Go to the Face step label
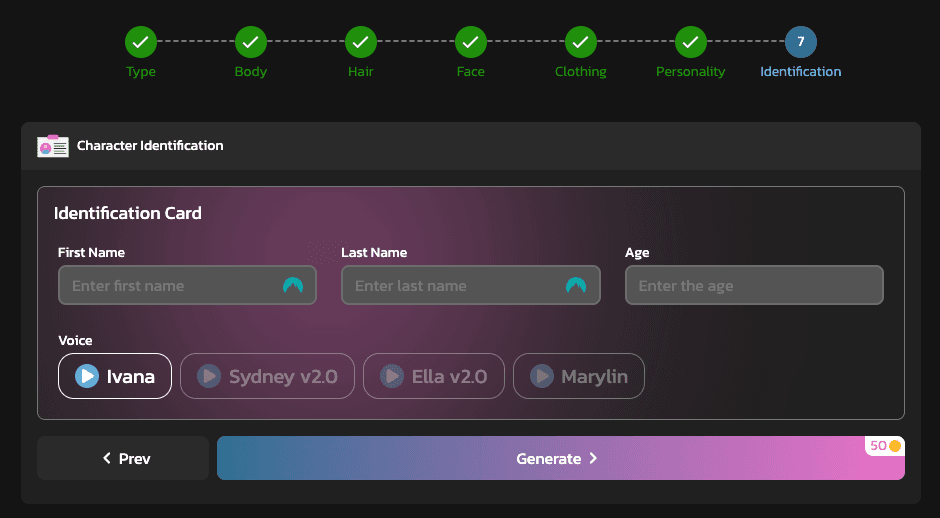The width and height of the screenshot is (940, 518). 471,71
